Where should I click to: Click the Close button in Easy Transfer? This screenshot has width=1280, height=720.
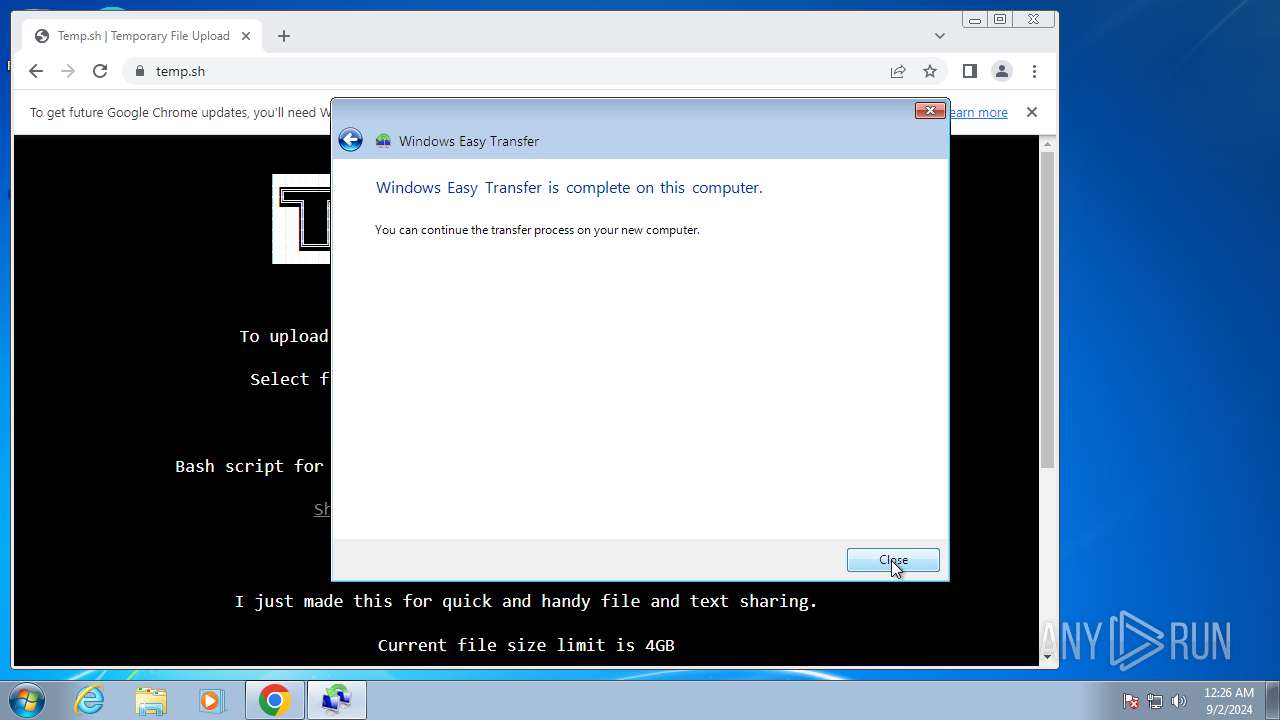[x=893, y=560]
